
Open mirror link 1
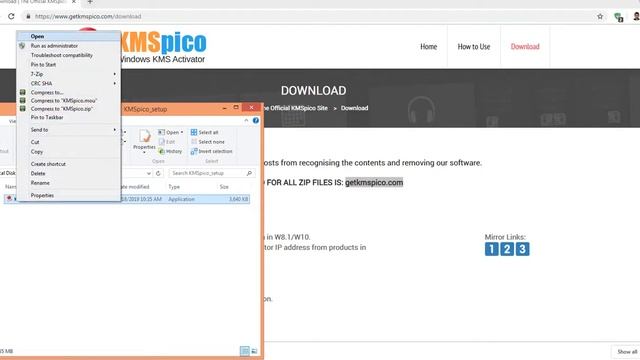tap(492, 249)
